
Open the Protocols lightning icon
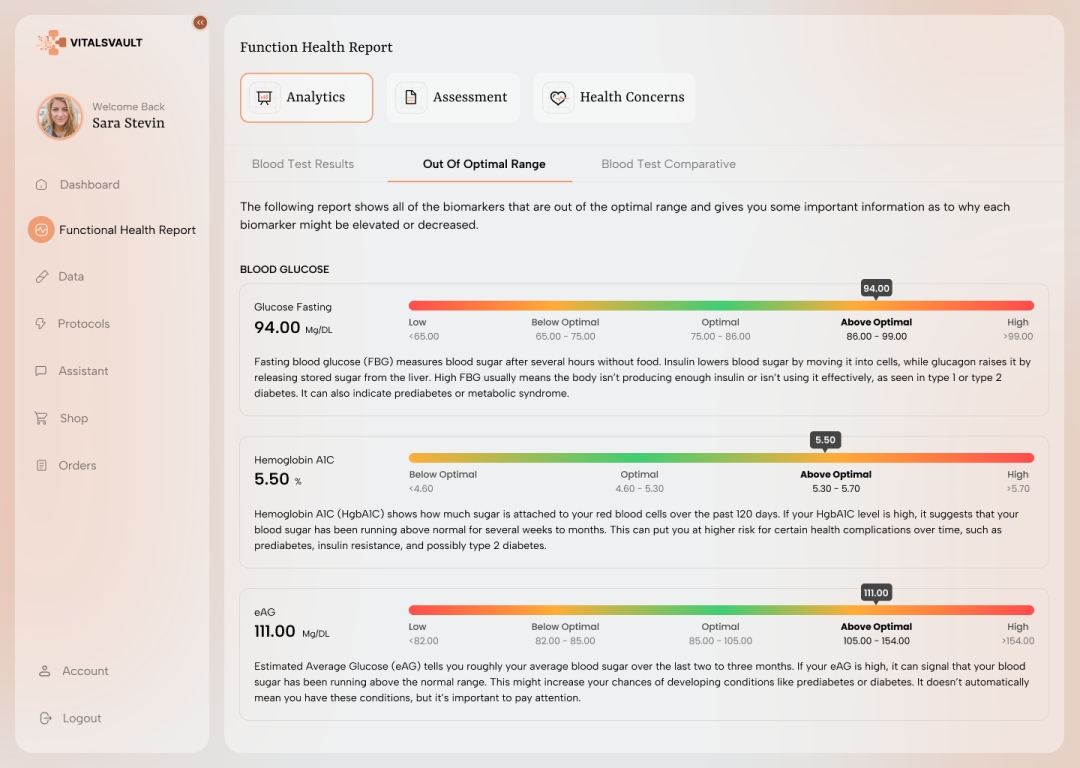click(41, 324)
